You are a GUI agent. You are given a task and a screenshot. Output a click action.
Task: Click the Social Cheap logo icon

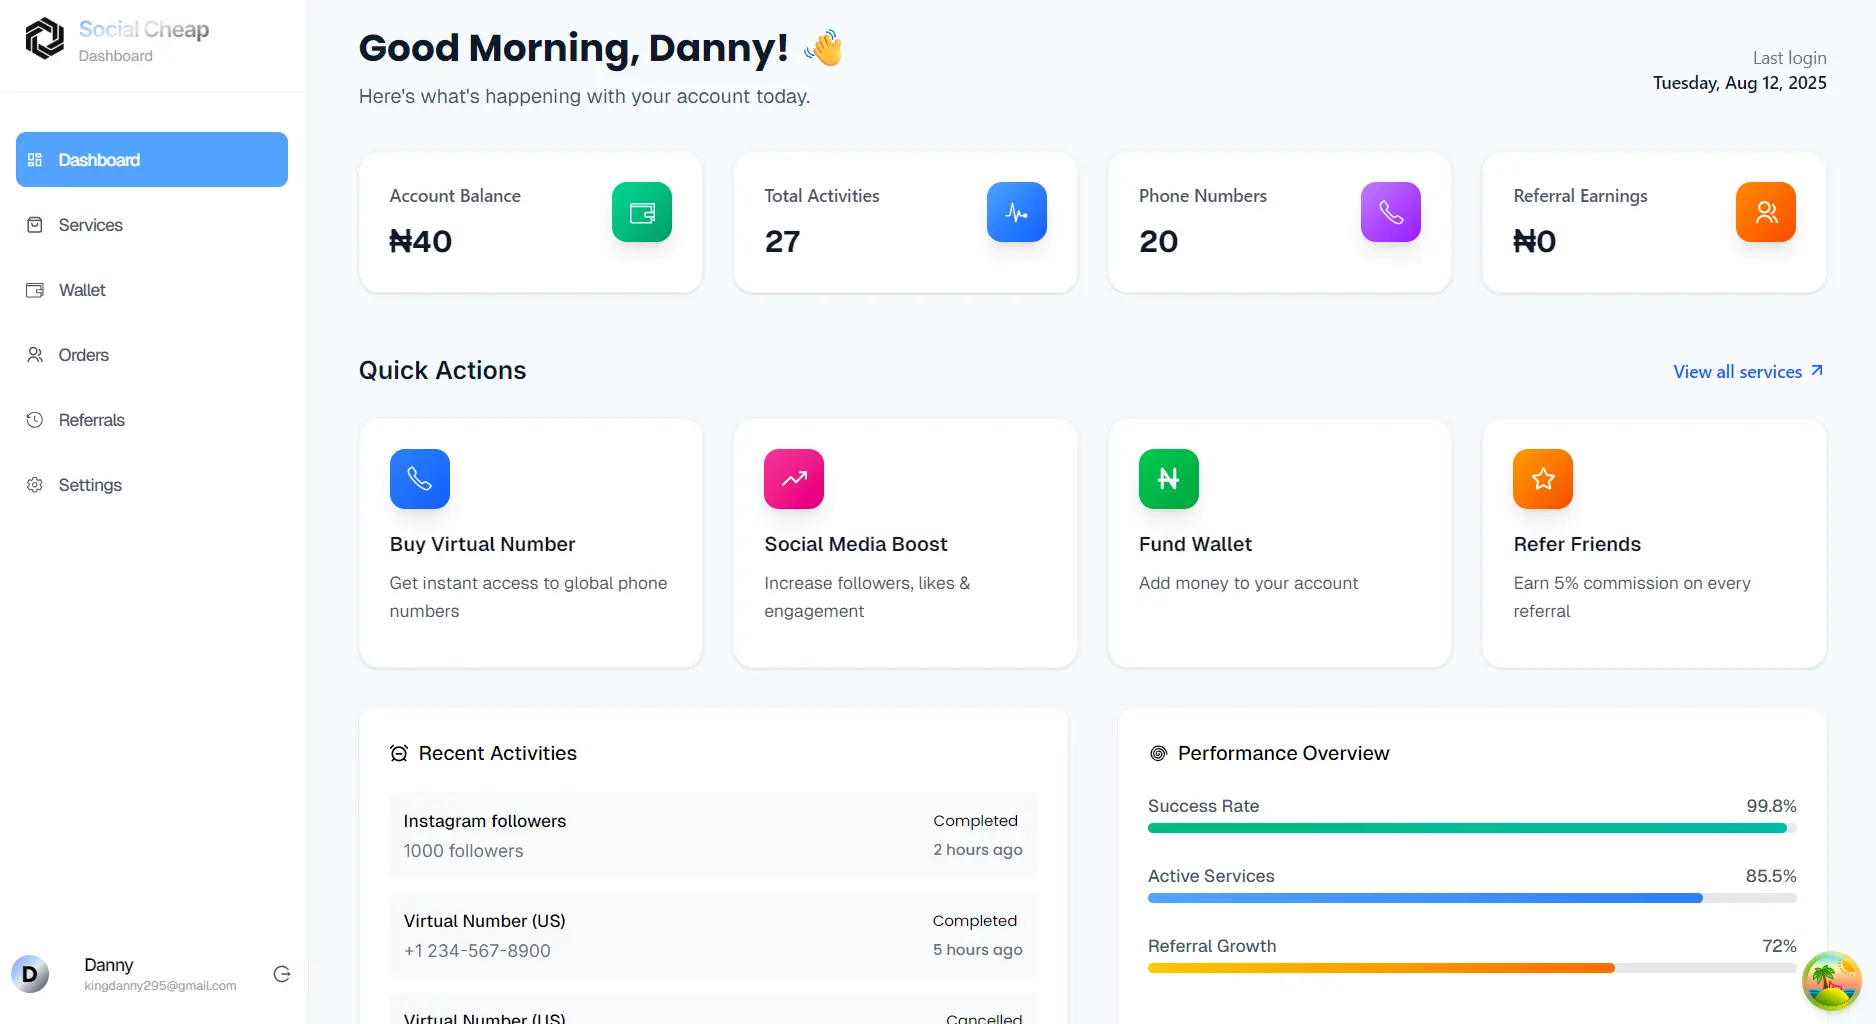[44, 39]
